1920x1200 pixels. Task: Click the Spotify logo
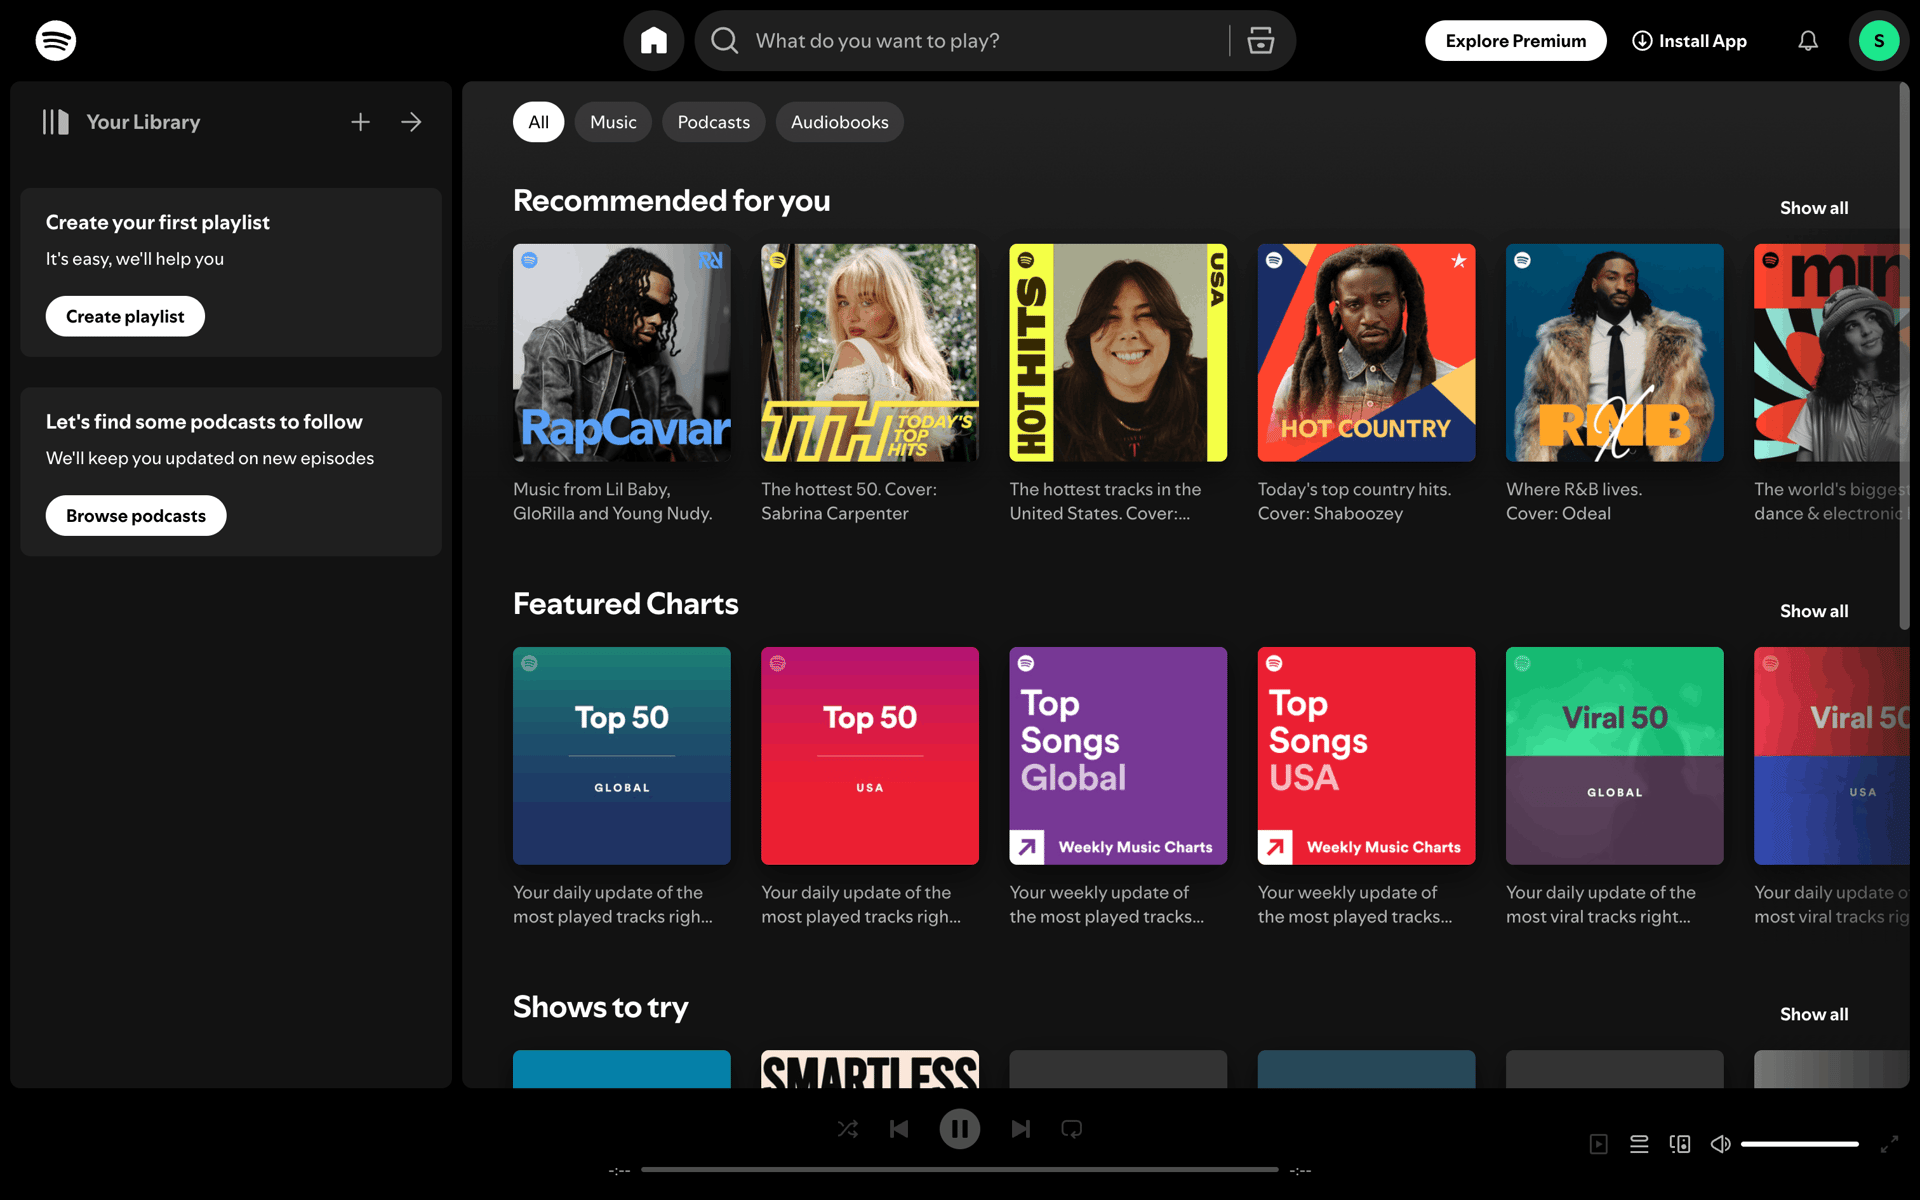[56, 41]
